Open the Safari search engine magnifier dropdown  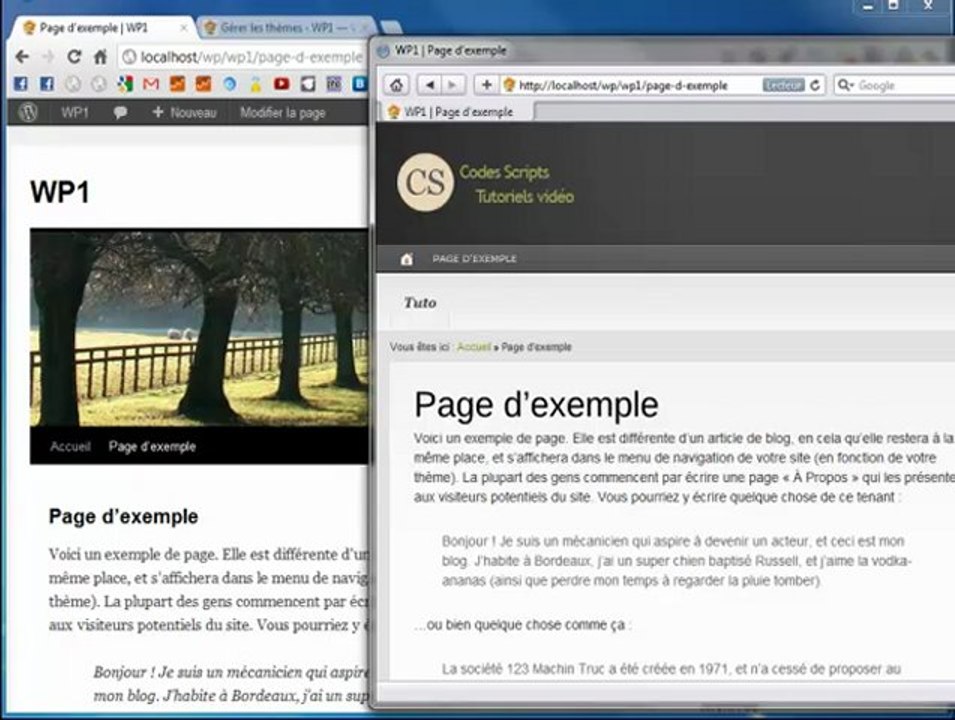click(x=845, y=85)
